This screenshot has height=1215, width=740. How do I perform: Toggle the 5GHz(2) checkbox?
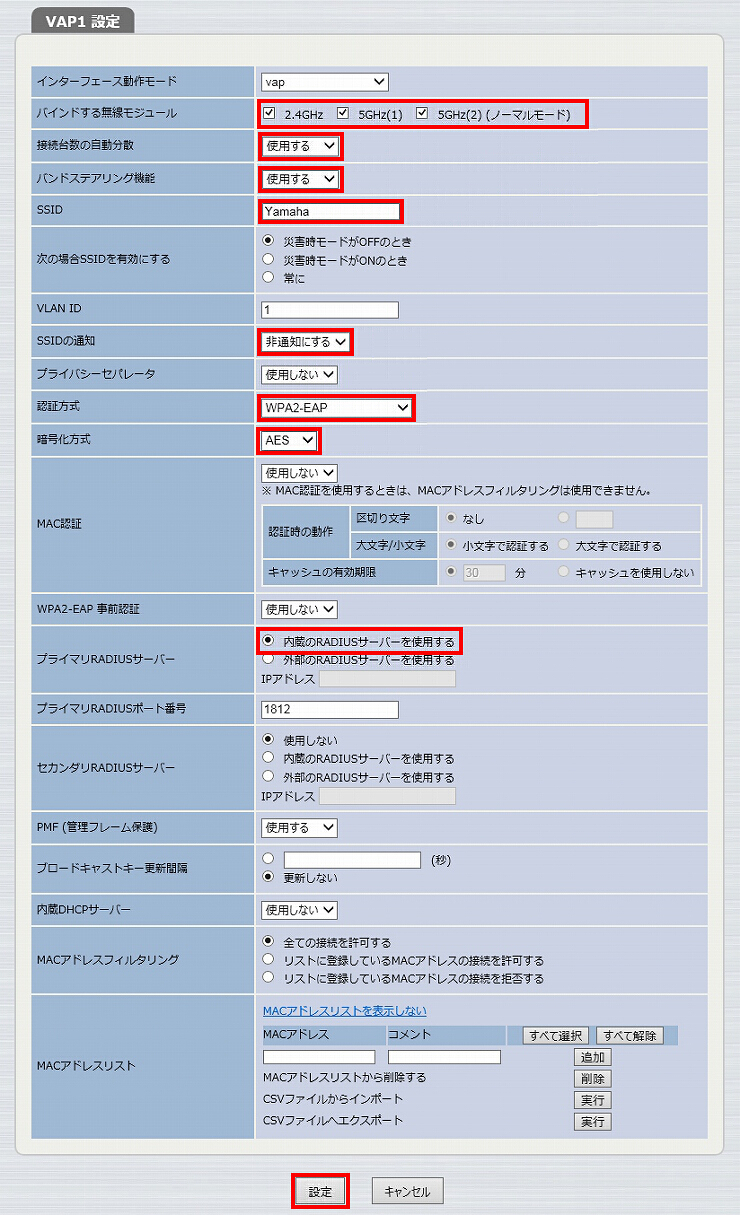pyautogui.click(x=422, y=113)
